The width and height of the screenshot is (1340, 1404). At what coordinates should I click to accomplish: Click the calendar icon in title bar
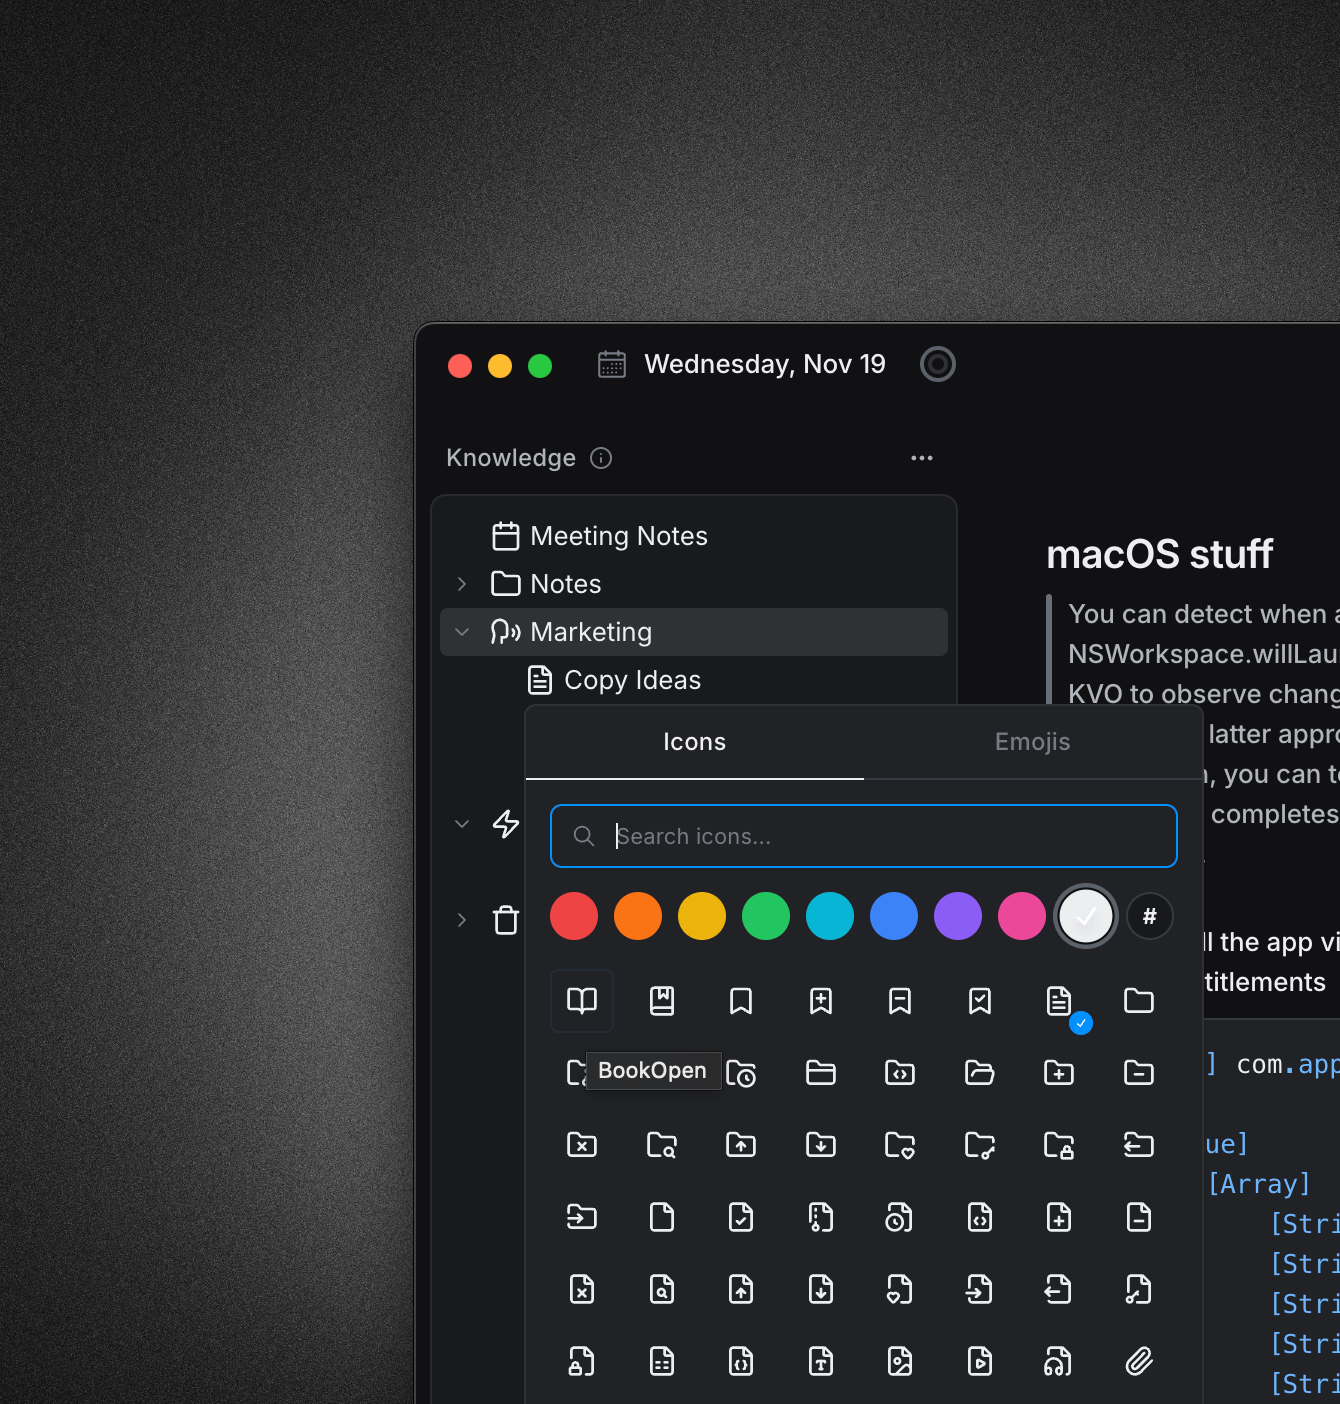point(612,364)
